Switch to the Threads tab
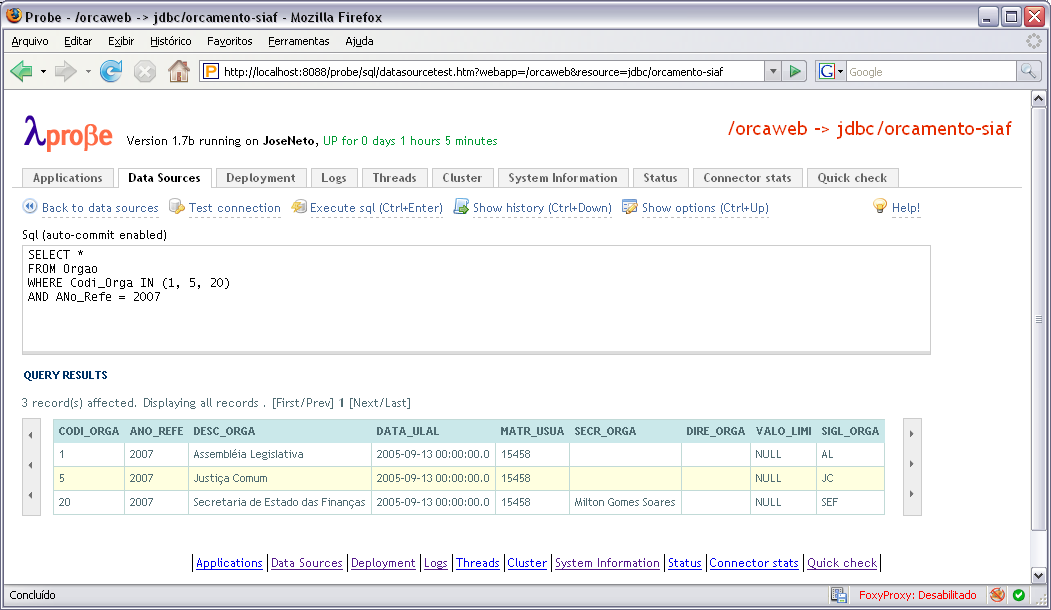The width and height of the screenshot is (1051, 610). point(394,178)
